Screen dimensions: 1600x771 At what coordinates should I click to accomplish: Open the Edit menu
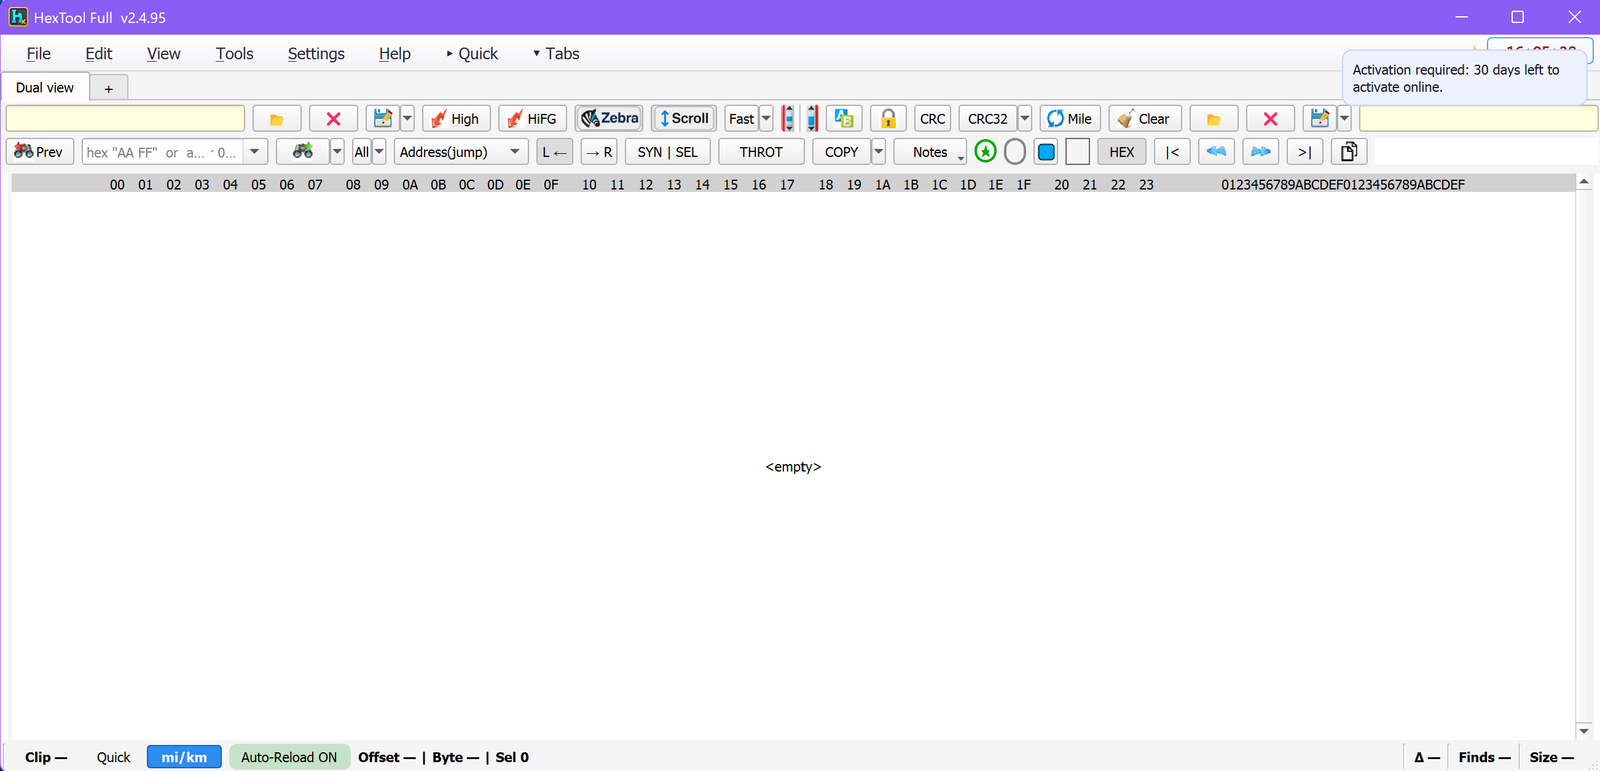[x=99, y=54]
